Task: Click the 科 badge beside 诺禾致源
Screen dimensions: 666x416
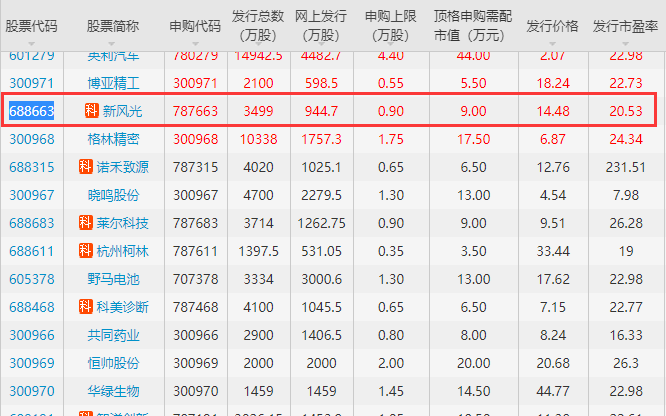Action: tap(85, 167)
